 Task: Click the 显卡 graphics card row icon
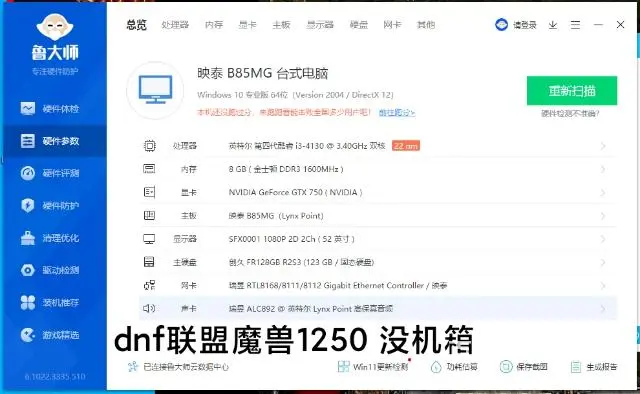pyautogui.click(x=149, y=192)
